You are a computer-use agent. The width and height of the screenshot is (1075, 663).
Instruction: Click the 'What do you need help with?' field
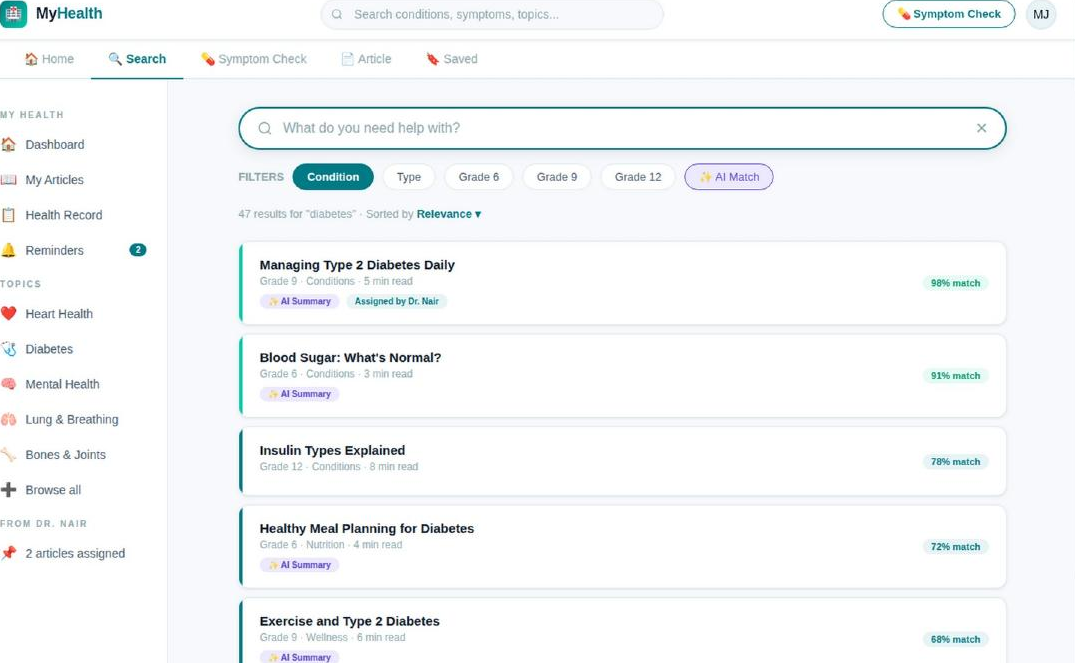click(x=623, y=128)
